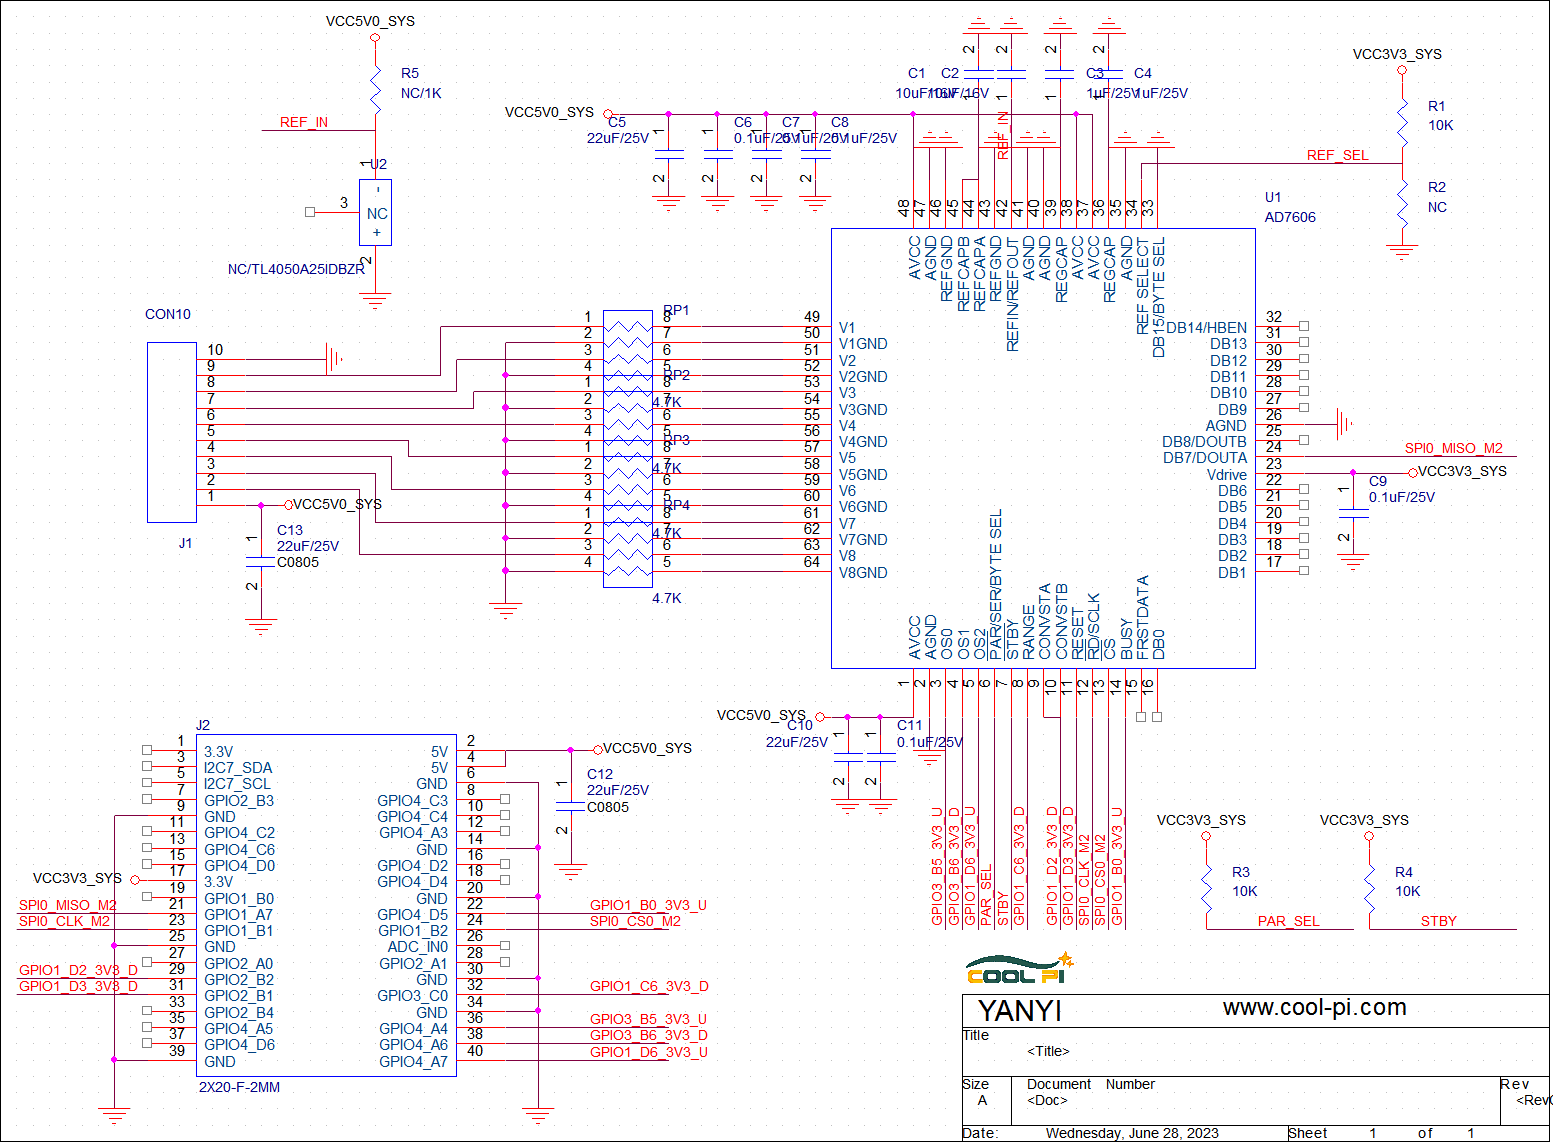The width and height of the screenshot is (1553, 1143).
Task: Click the NC/1K value of R5
Action: [x=421, y=93]
